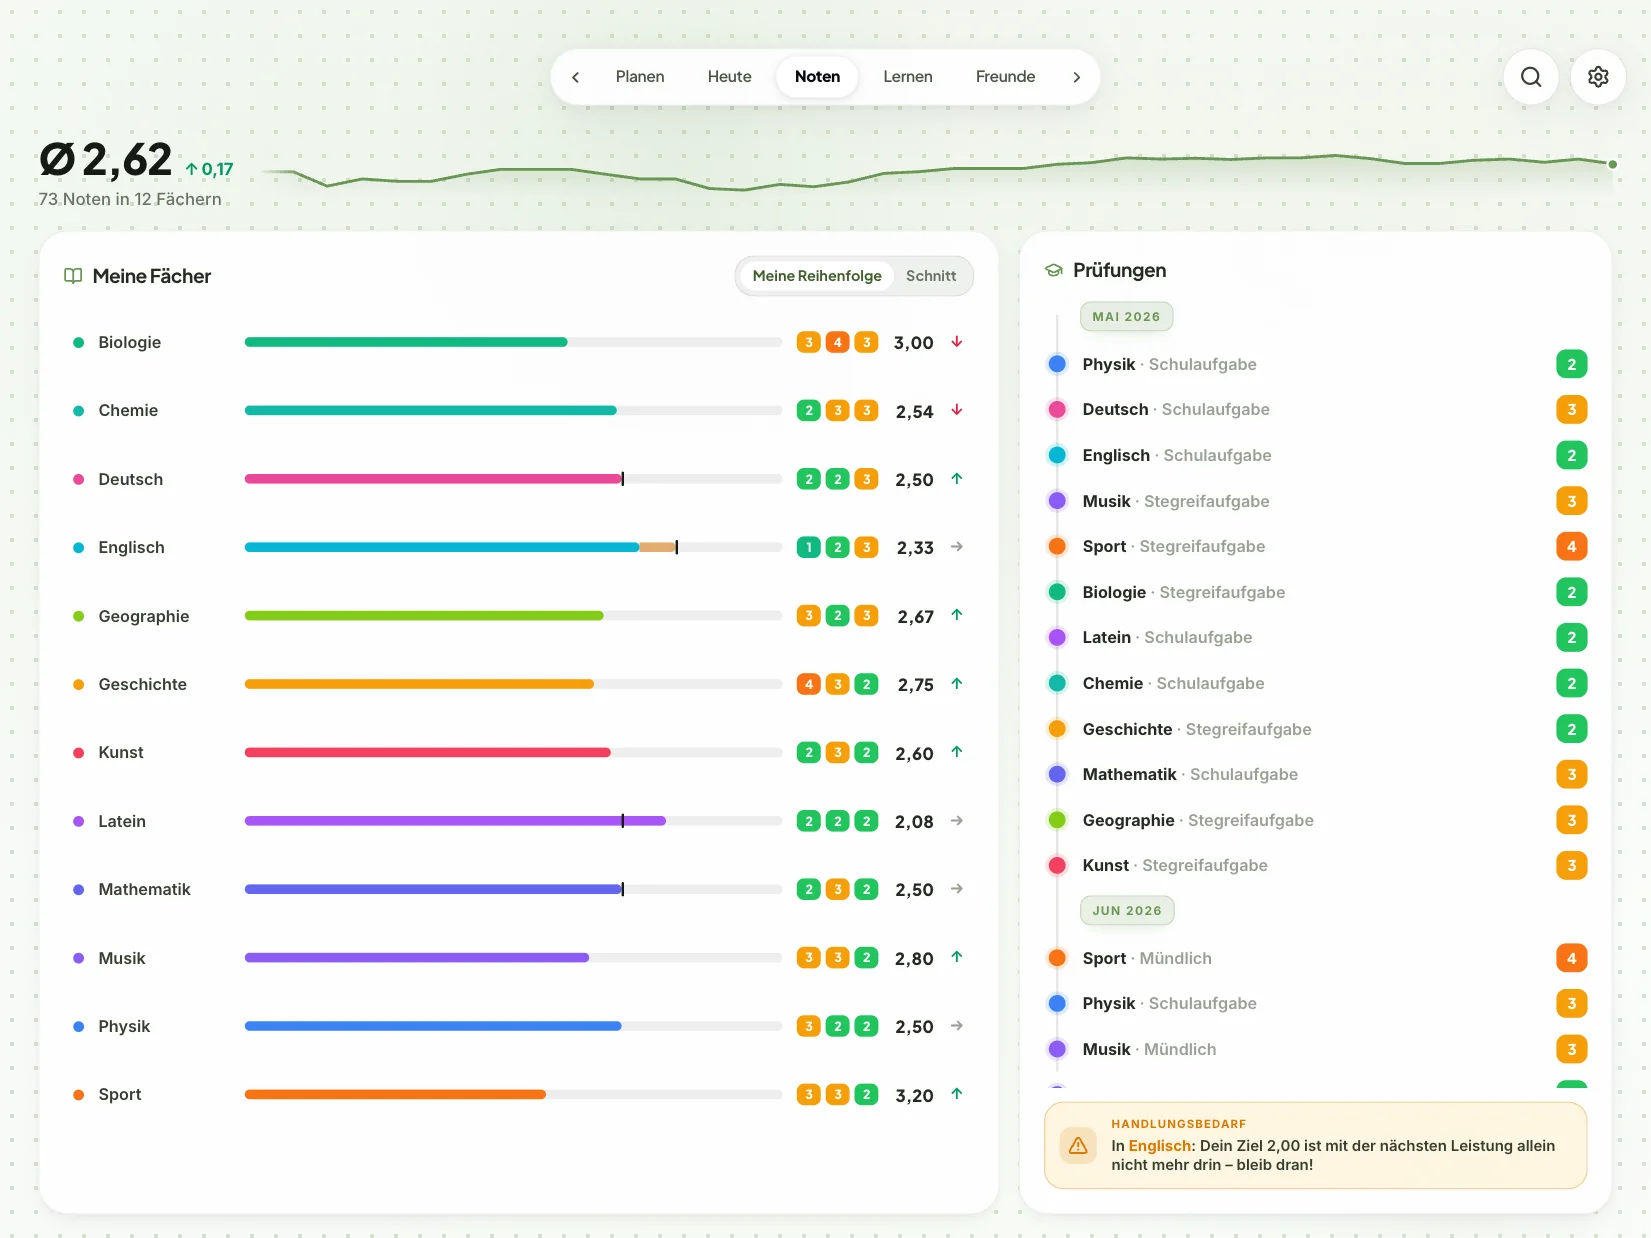
Task: Click the end point of average trend chart
Action: tap(1612, 164)
